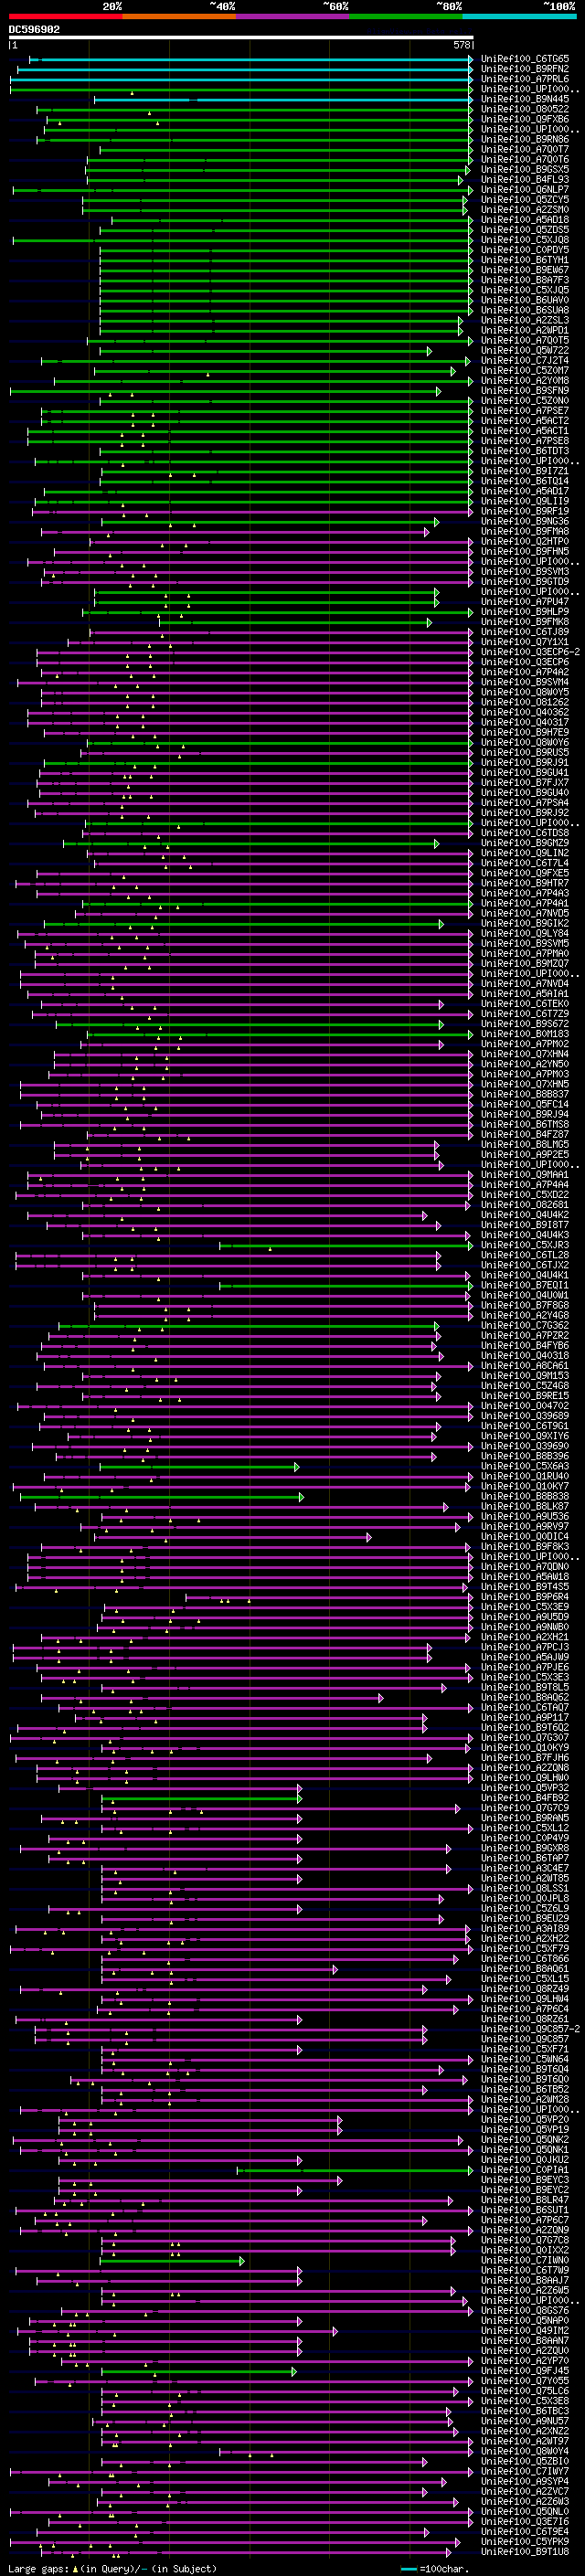Select label UniRef100_Q4U4K2

tap(525, 1215)
